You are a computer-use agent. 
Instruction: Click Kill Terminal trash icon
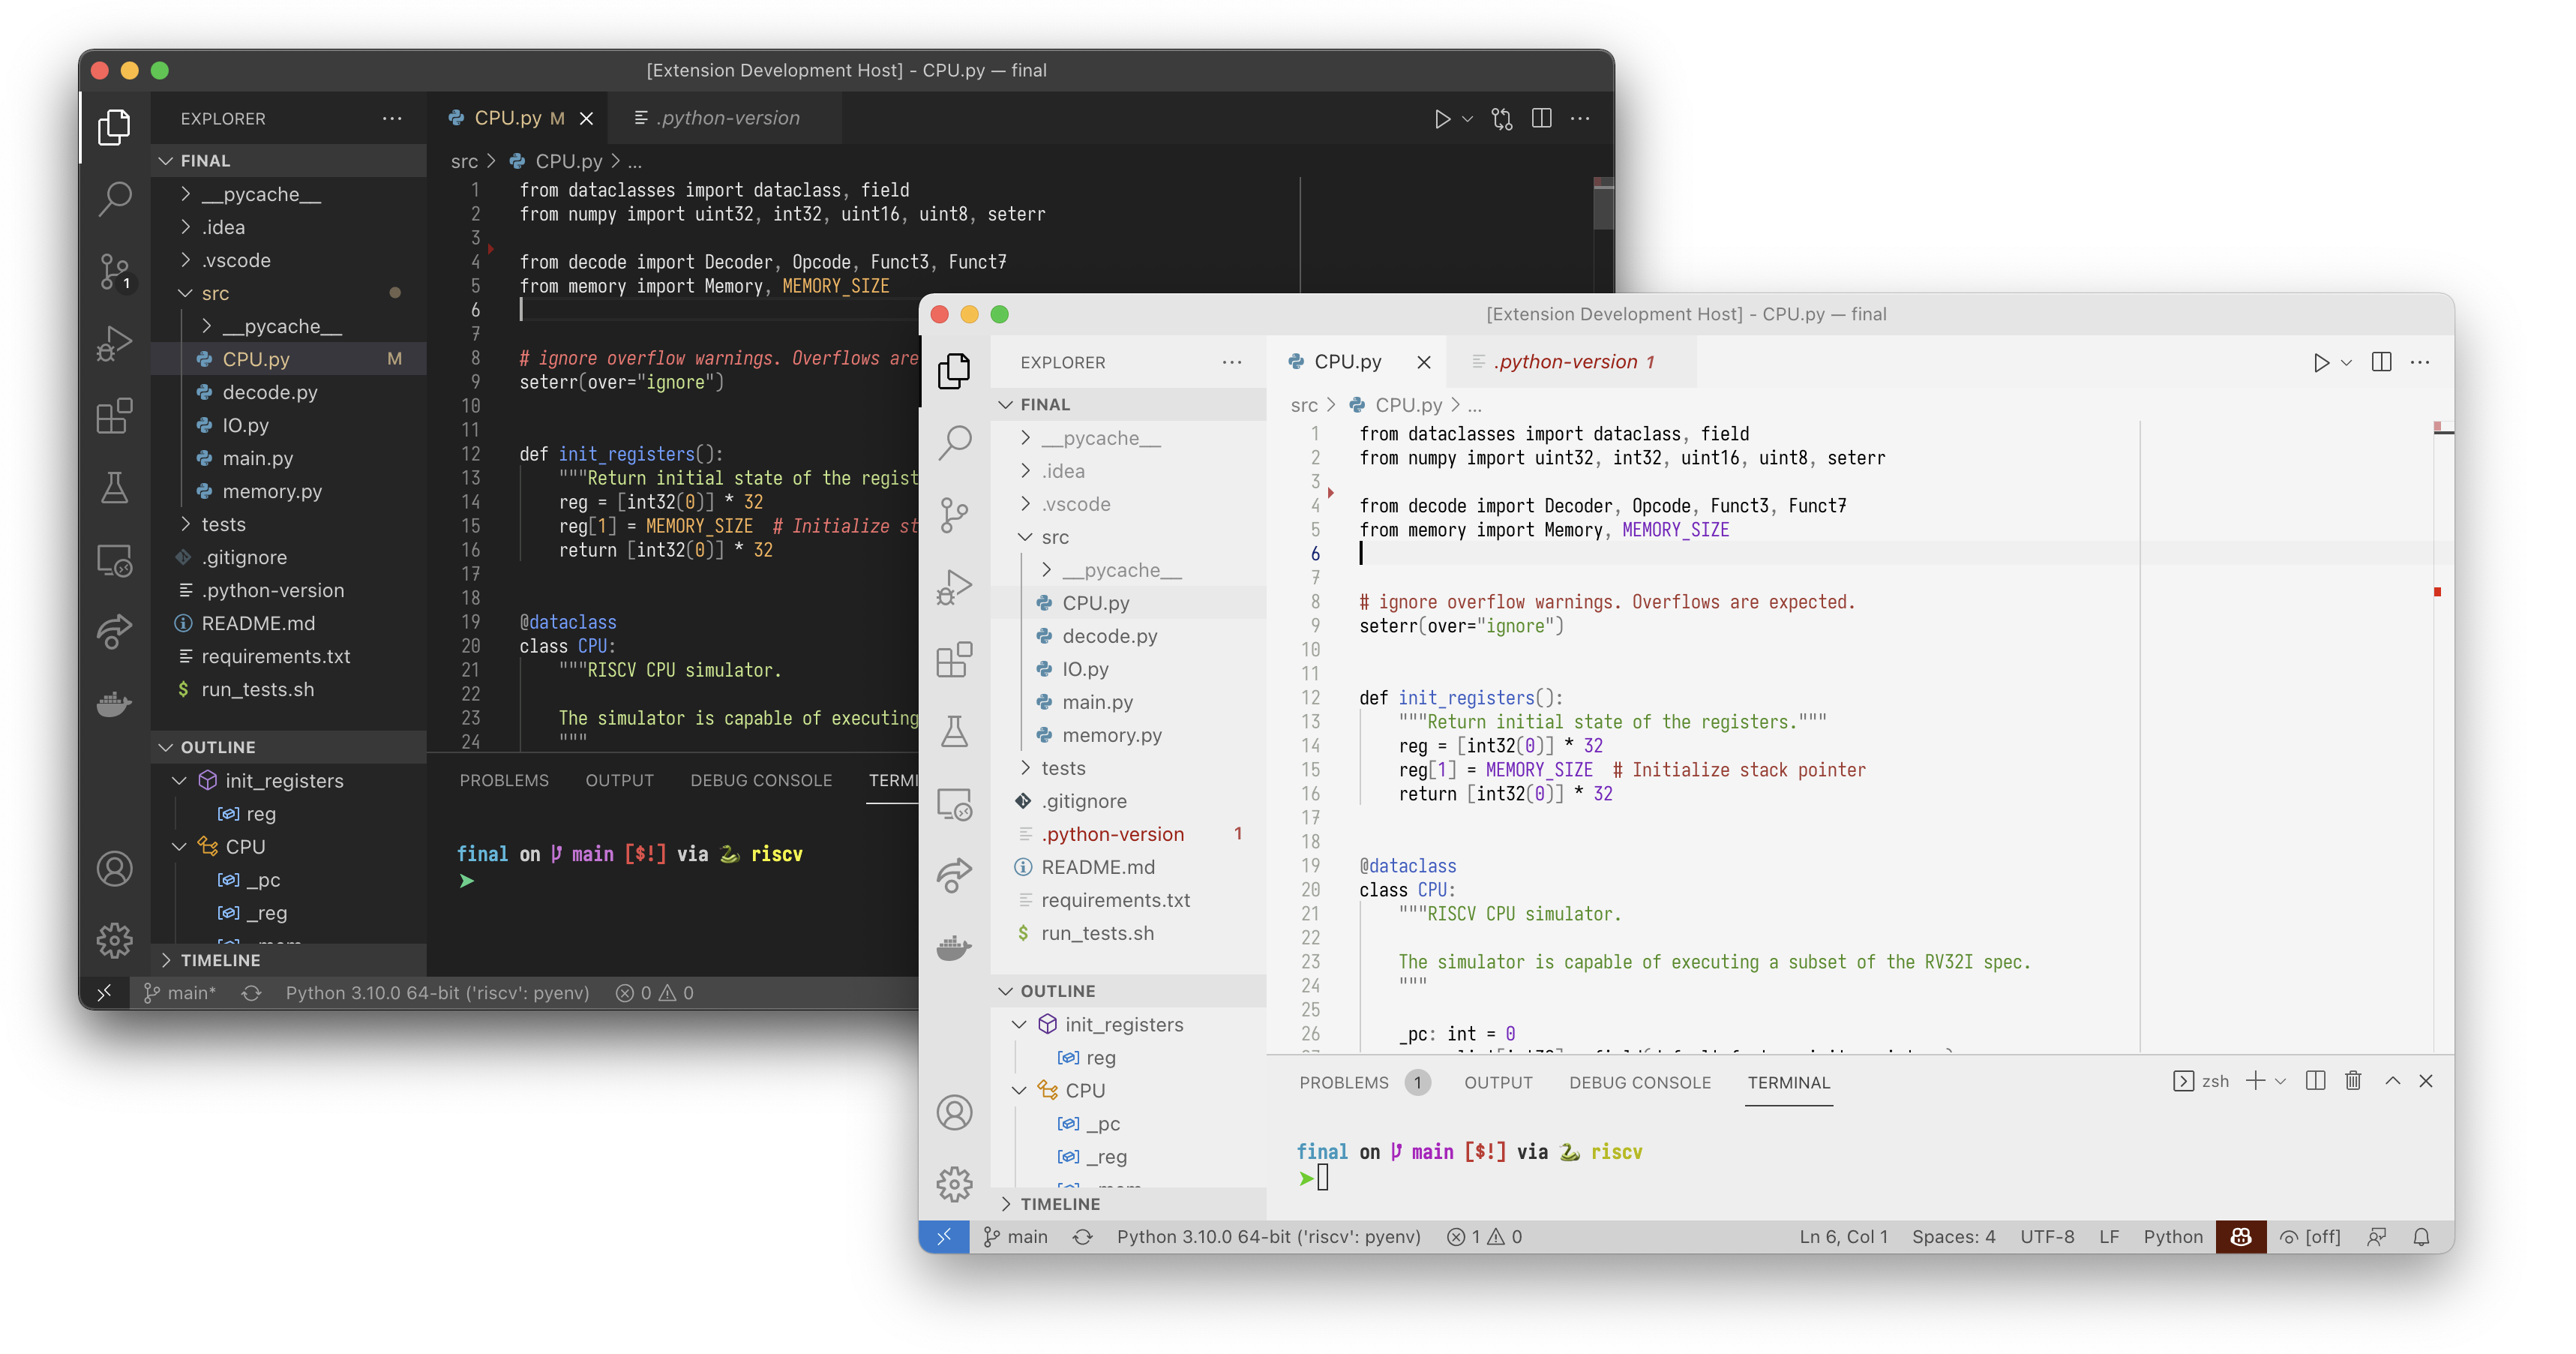[x=2353, y=1081]
